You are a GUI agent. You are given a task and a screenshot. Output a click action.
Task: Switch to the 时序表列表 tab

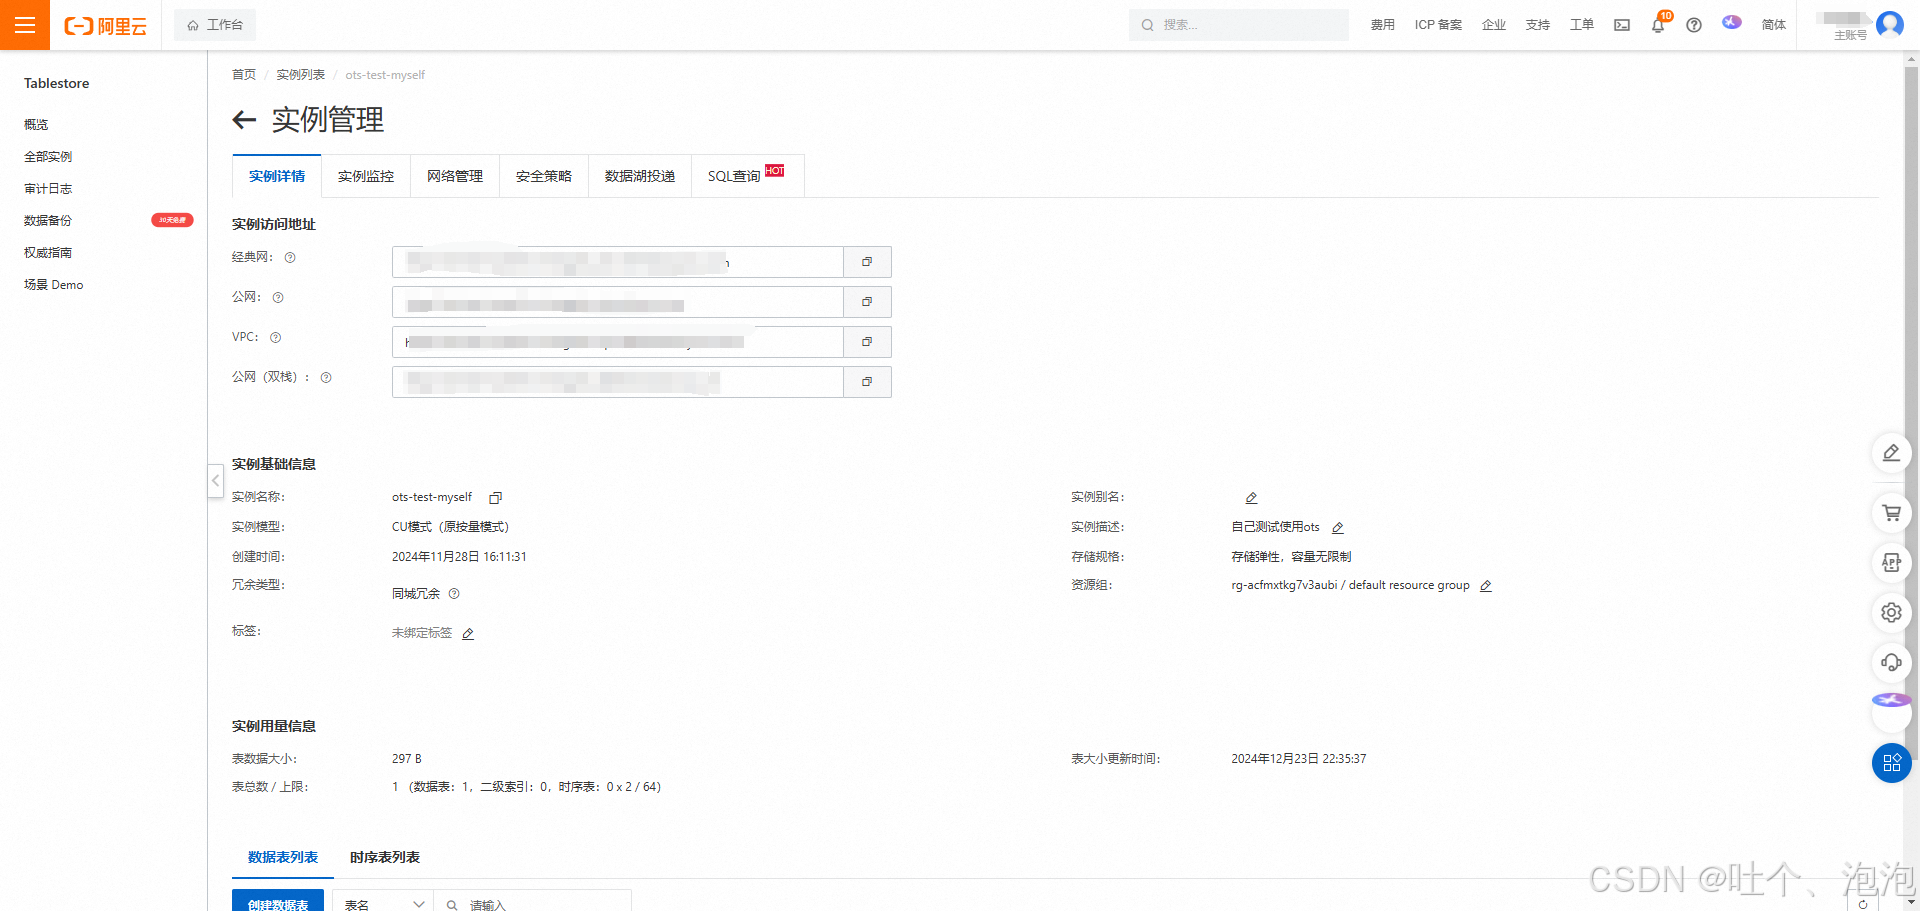tap(384, 857)
